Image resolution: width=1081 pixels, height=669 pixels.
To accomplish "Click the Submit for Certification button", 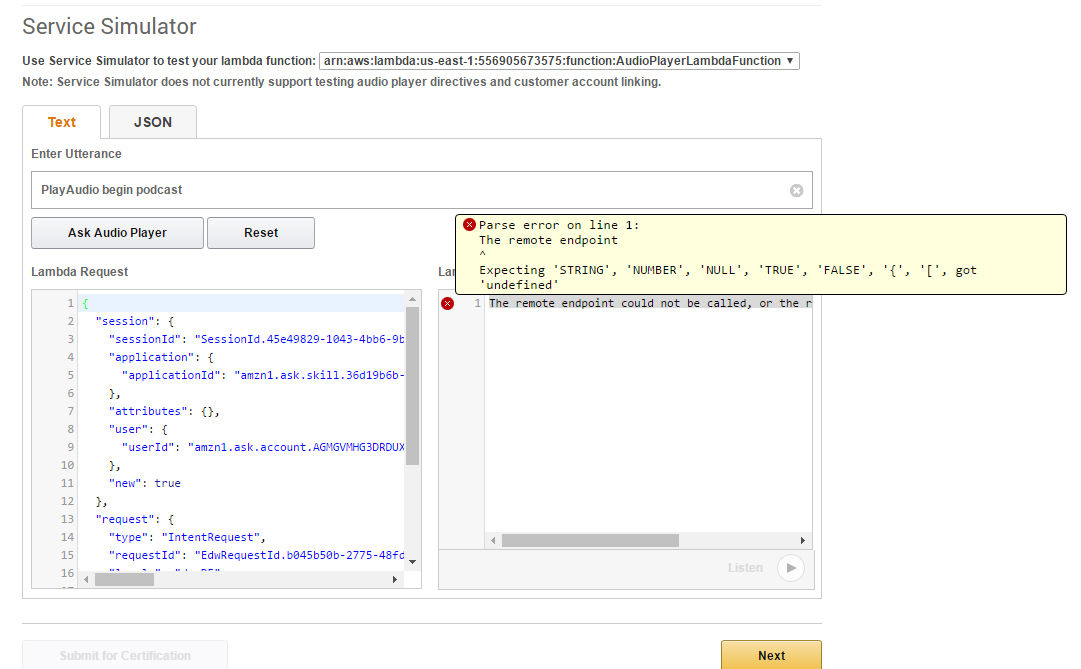I will 125,655.
